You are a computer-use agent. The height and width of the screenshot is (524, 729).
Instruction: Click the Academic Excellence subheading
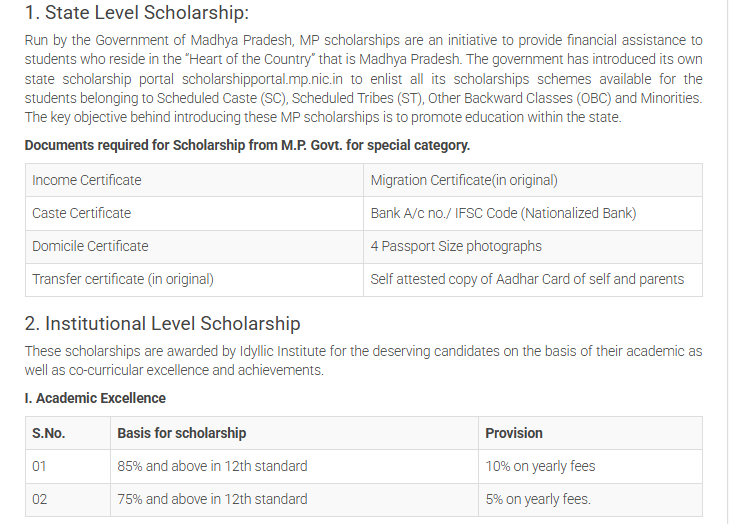(95, 398)
